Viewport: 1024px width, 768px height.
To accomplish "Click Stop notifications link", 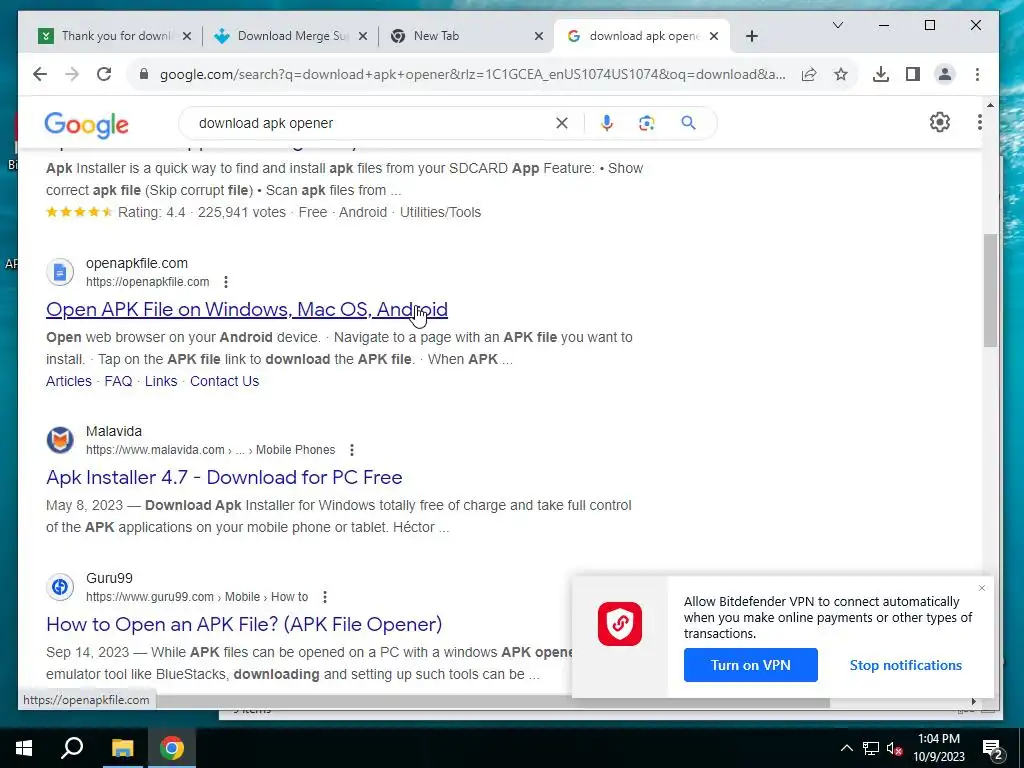I will (905, 665).
